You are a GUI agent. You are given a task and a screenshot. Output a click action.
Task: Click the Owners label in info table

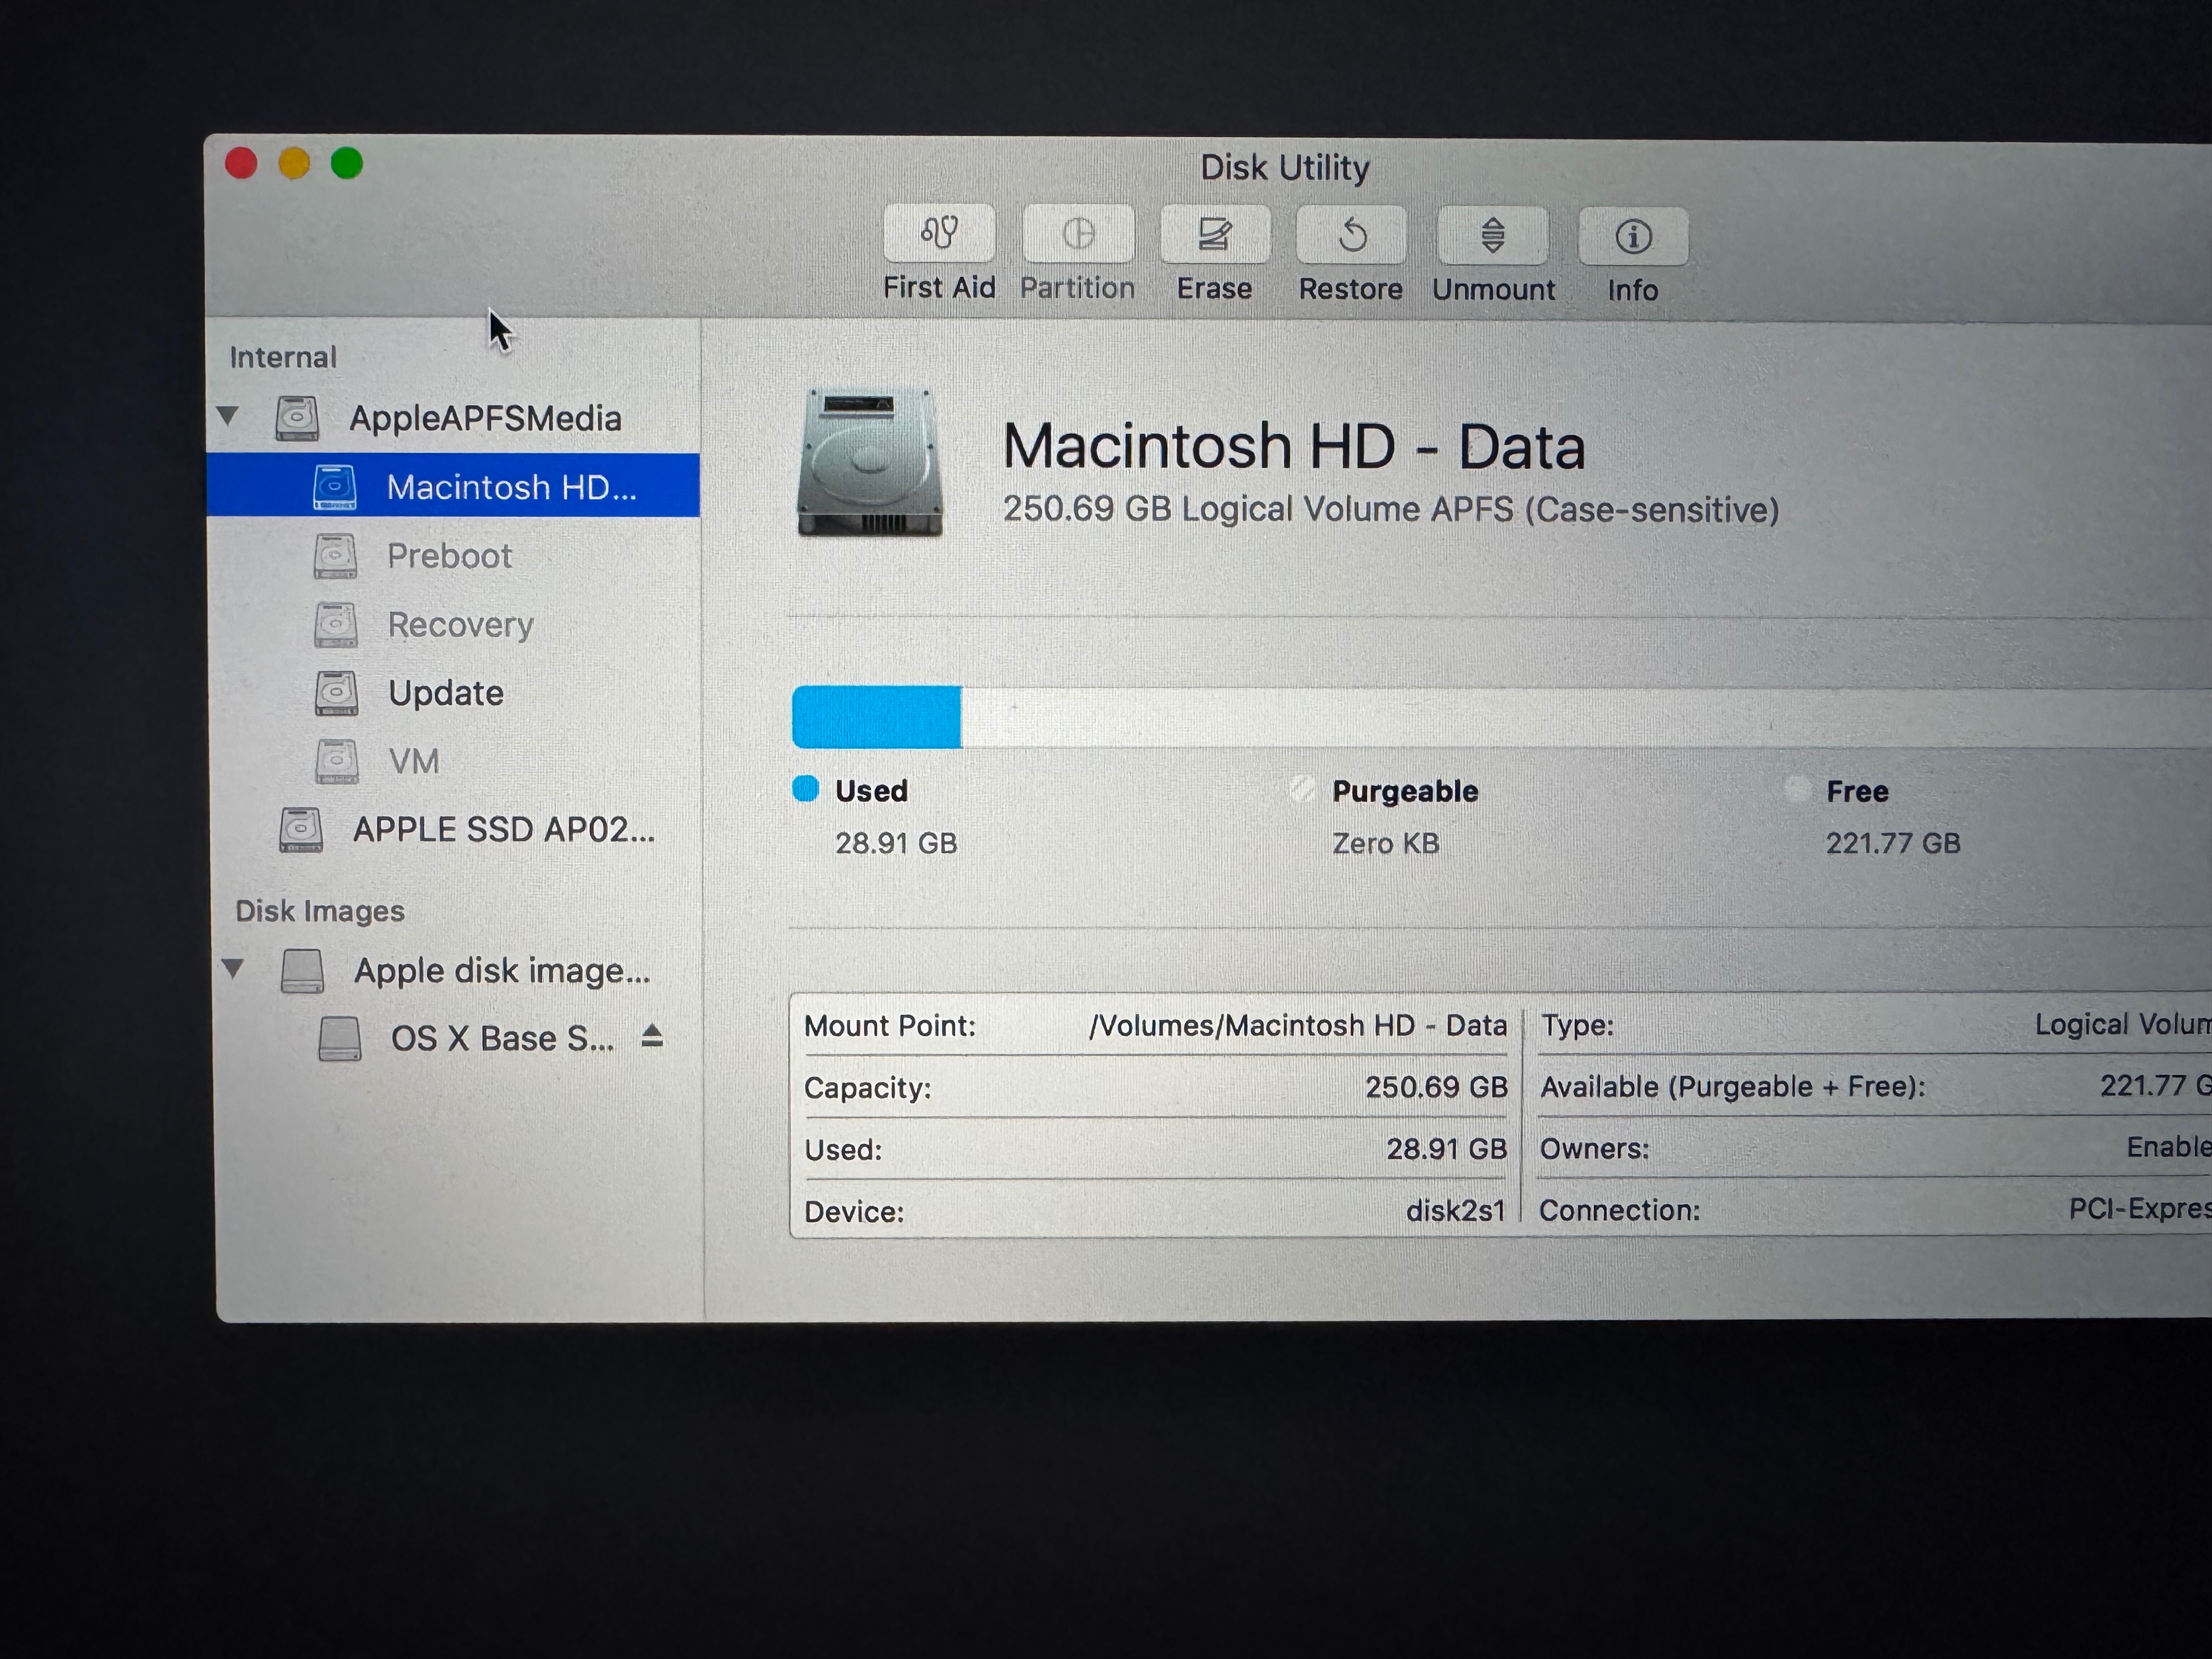(1594, 1149)
